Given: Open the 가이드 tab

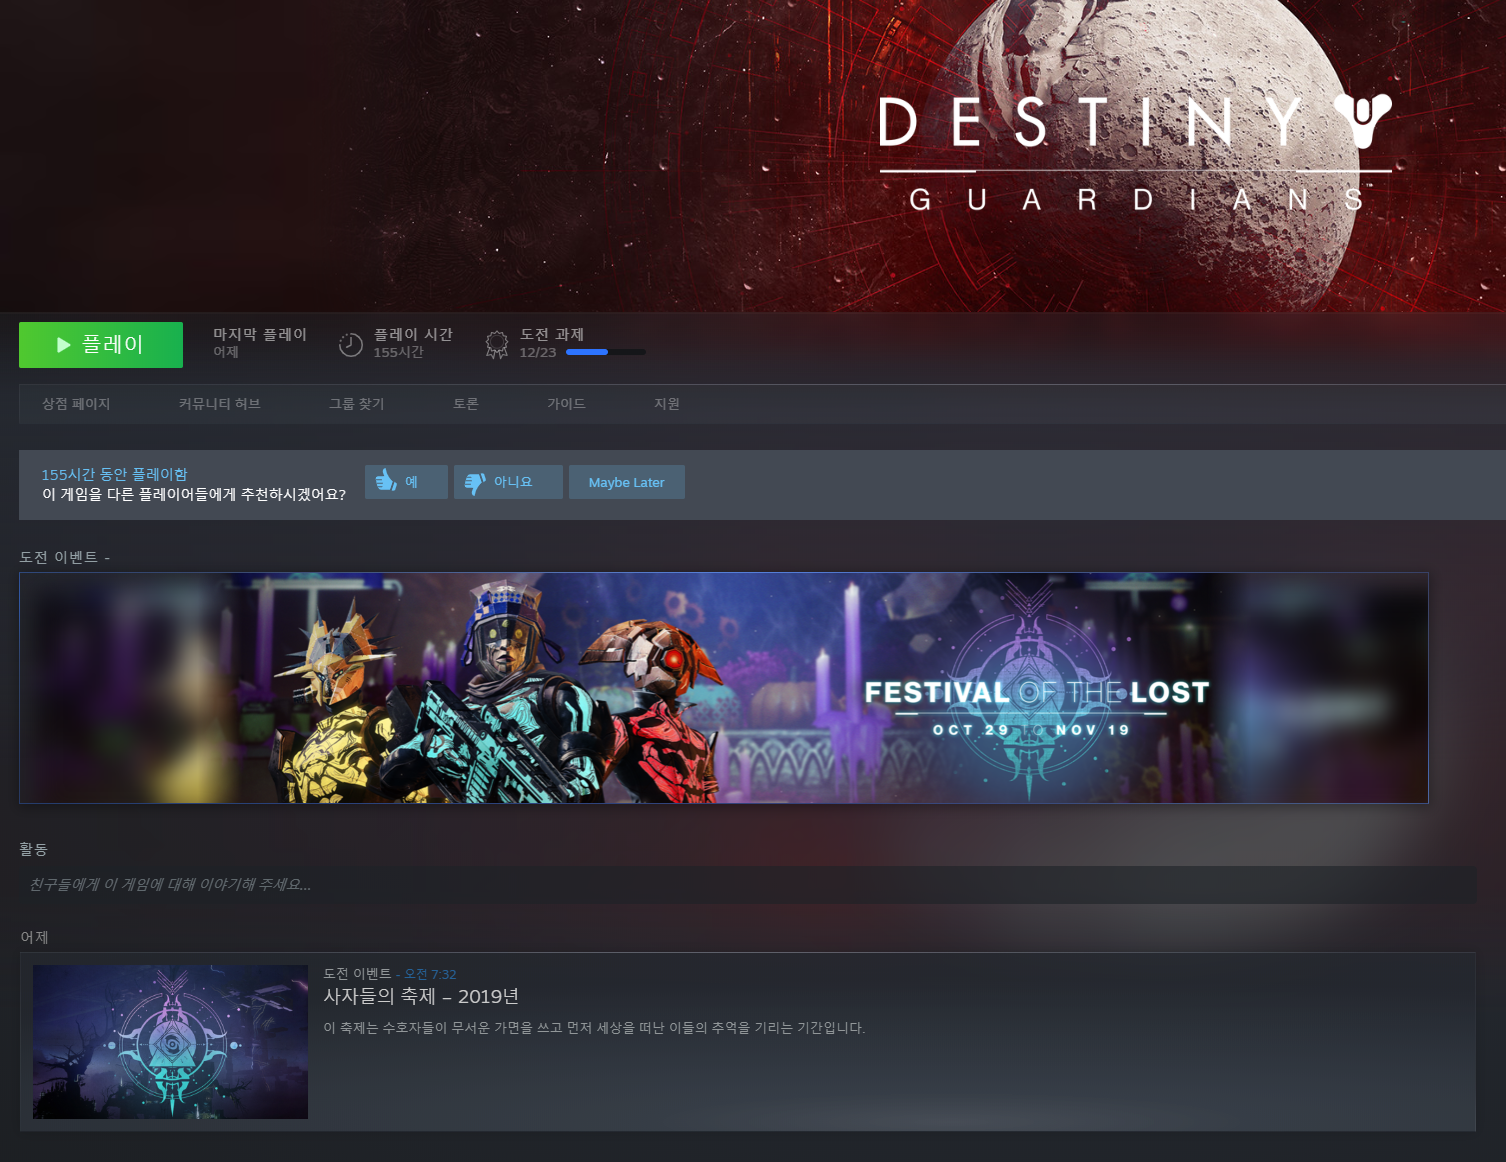Looking at the screenshot, I should click(x=566, y=404).
